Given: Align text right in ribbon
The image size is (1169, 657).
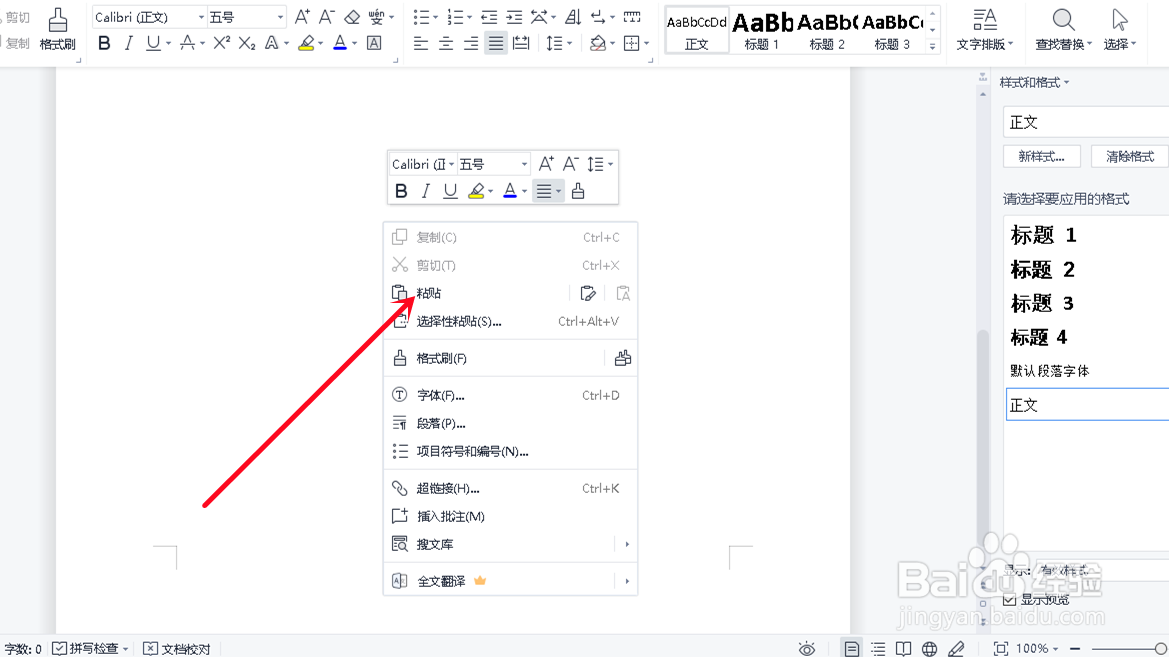Looking at the screenshot, I should point(471,43).
